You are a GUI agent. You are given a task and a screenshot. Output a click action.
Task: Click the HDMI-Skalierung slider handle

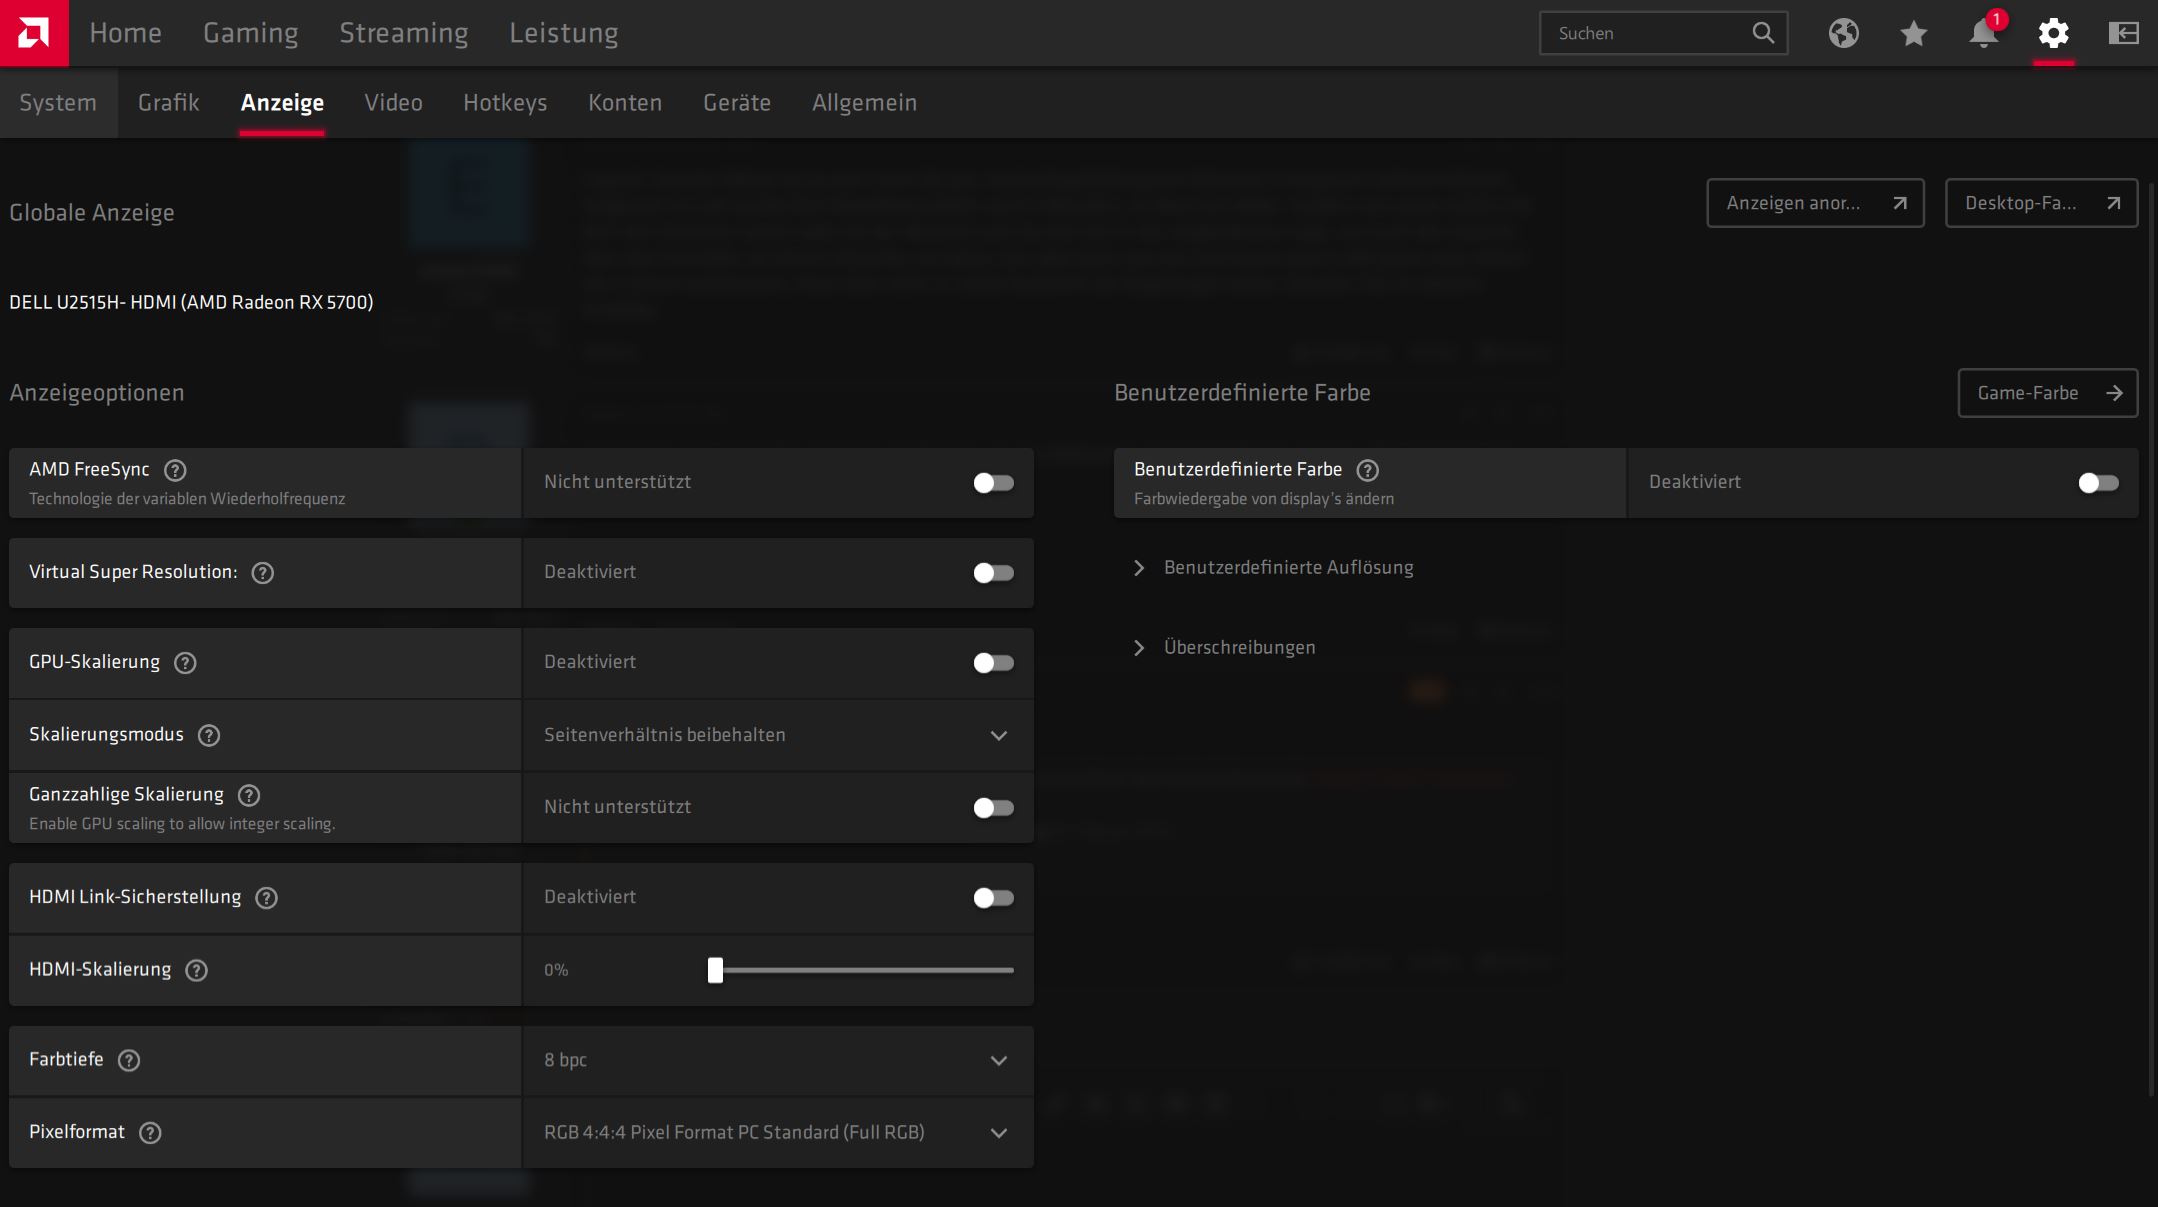pos(715,970)
